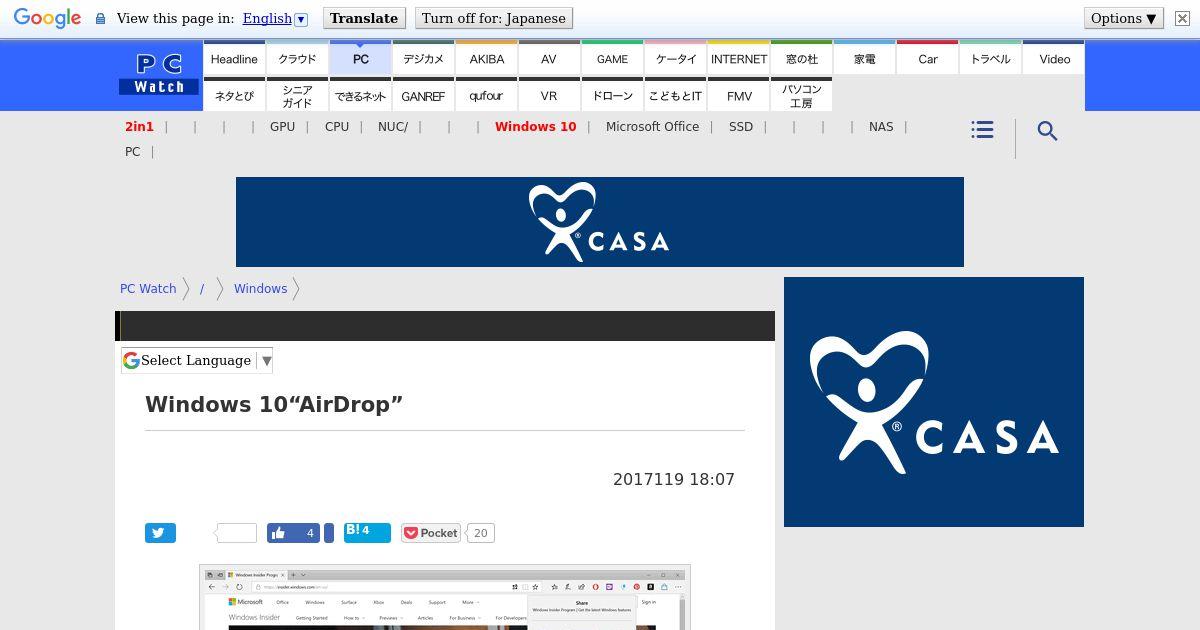This screenshot has width=1200, height=630.
Task: Click the NAS topic link
Action: [x=881, y=126]
